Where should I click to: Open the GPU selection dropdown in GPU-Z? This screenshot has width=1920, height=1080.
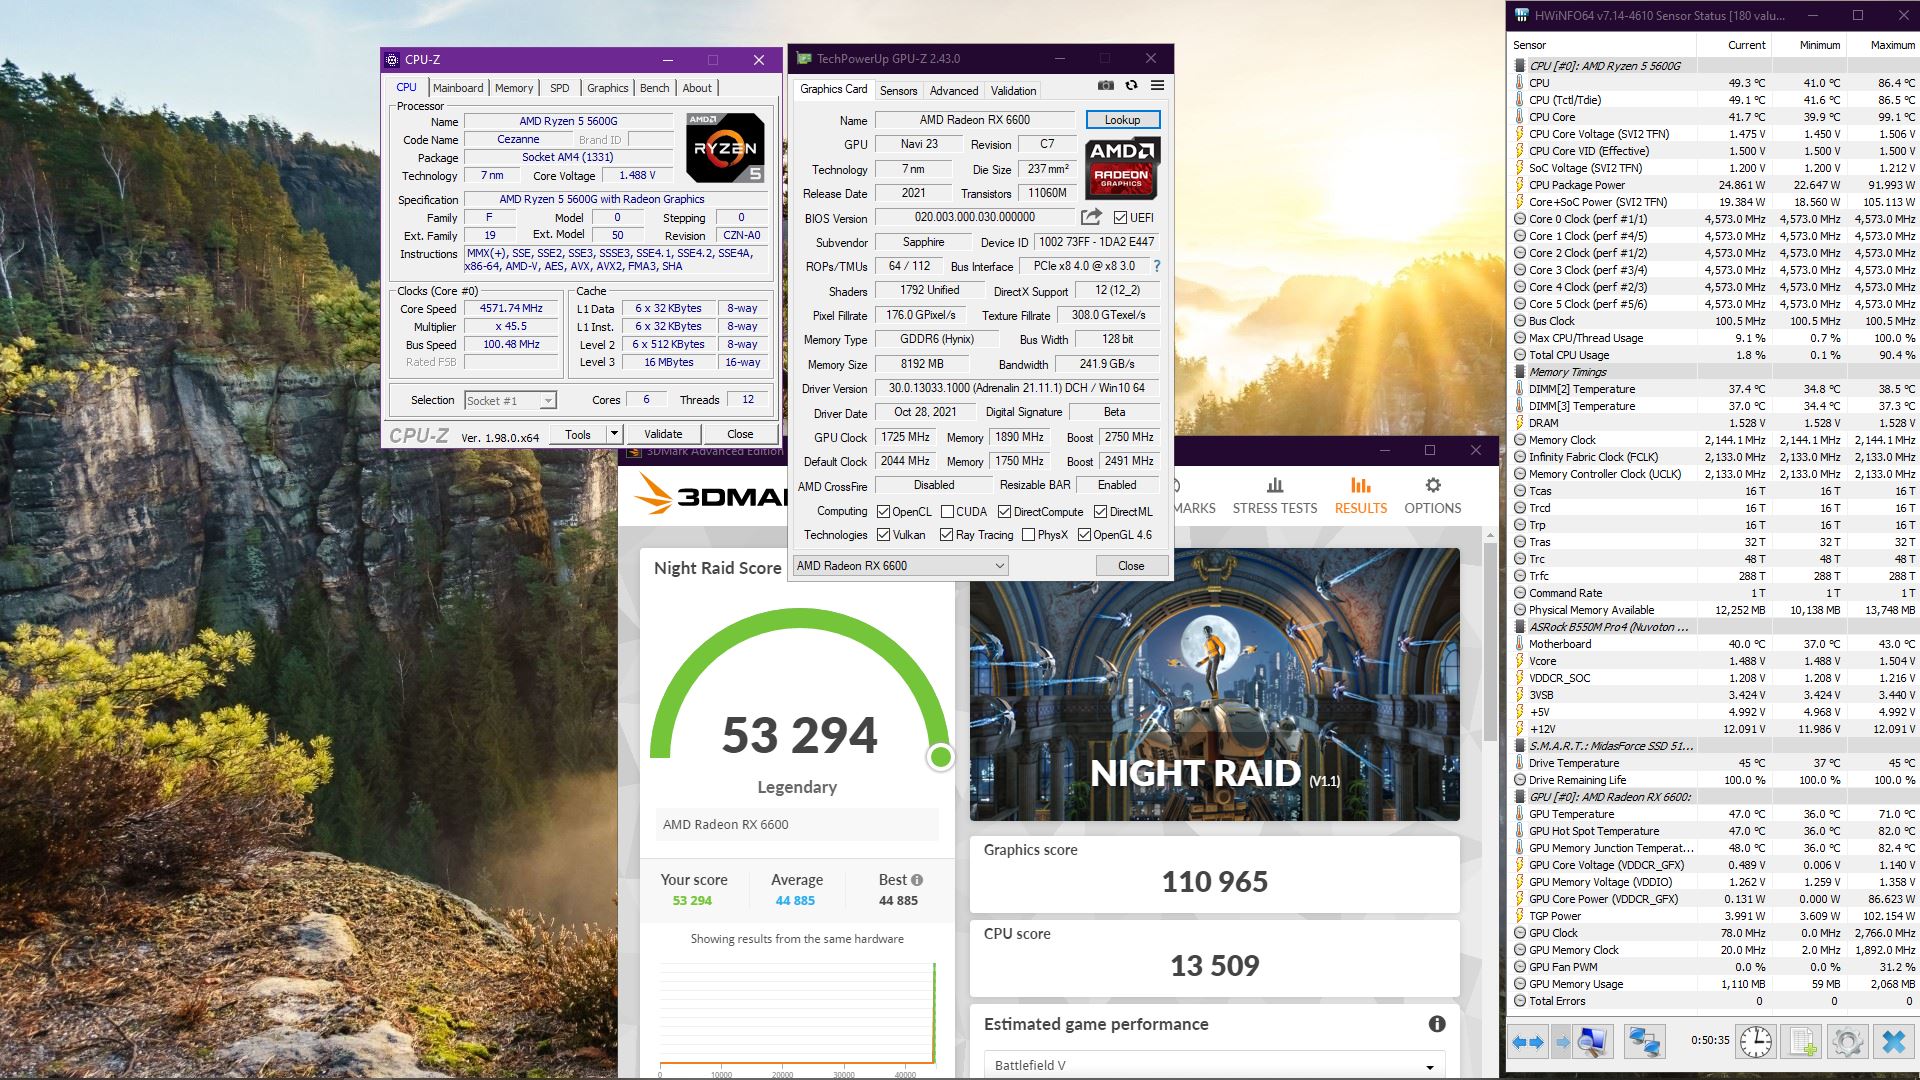pos(900,565)
